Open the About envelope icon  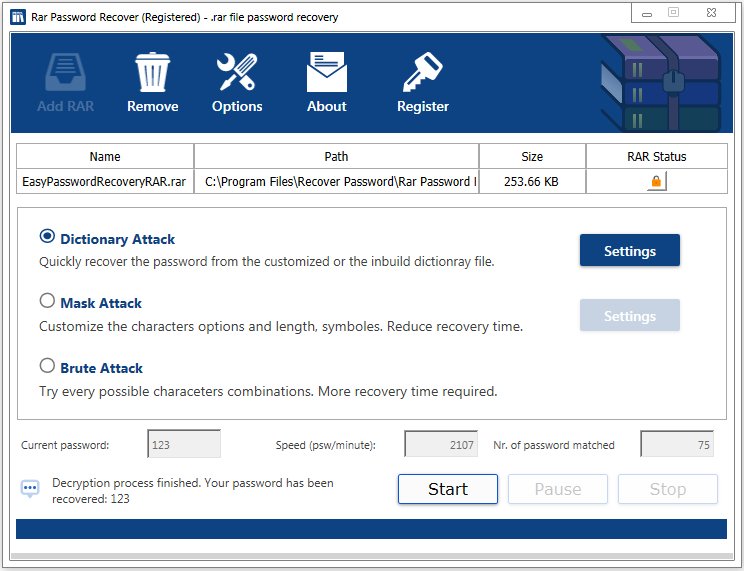coord(326,72)
